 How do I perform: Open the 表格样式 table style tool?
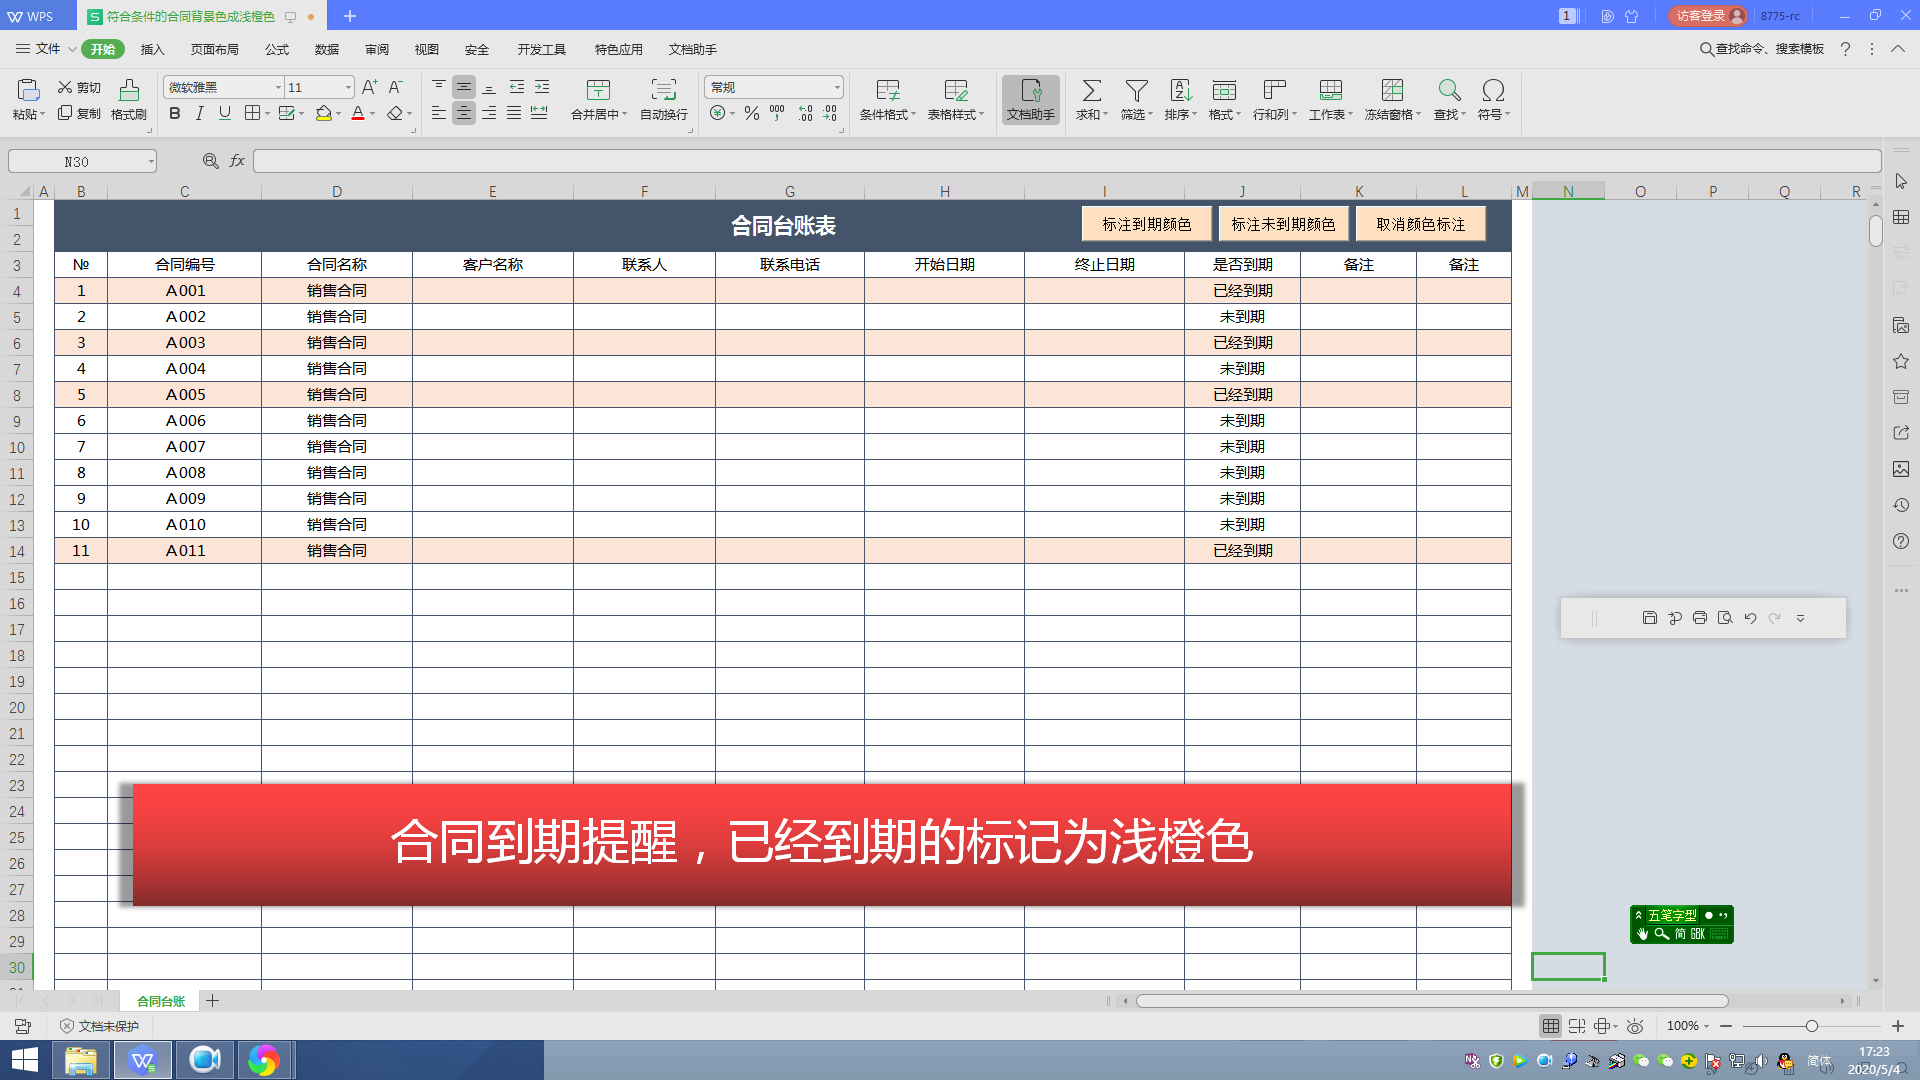click(x=955, y=100)
